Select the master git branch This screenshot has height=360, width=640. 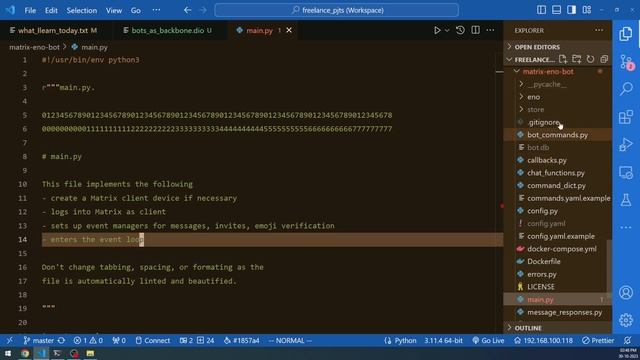38,340
